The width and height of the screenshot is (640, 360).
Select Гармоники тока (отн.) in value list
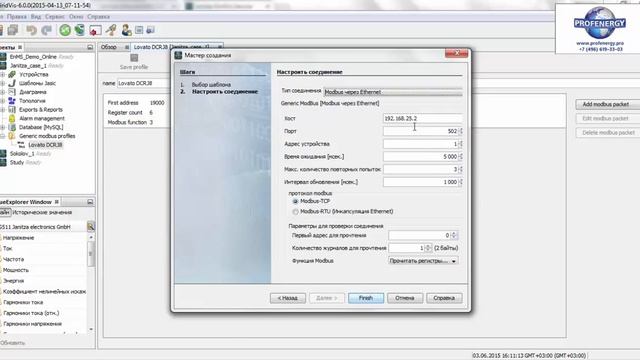tap(31, 313)
